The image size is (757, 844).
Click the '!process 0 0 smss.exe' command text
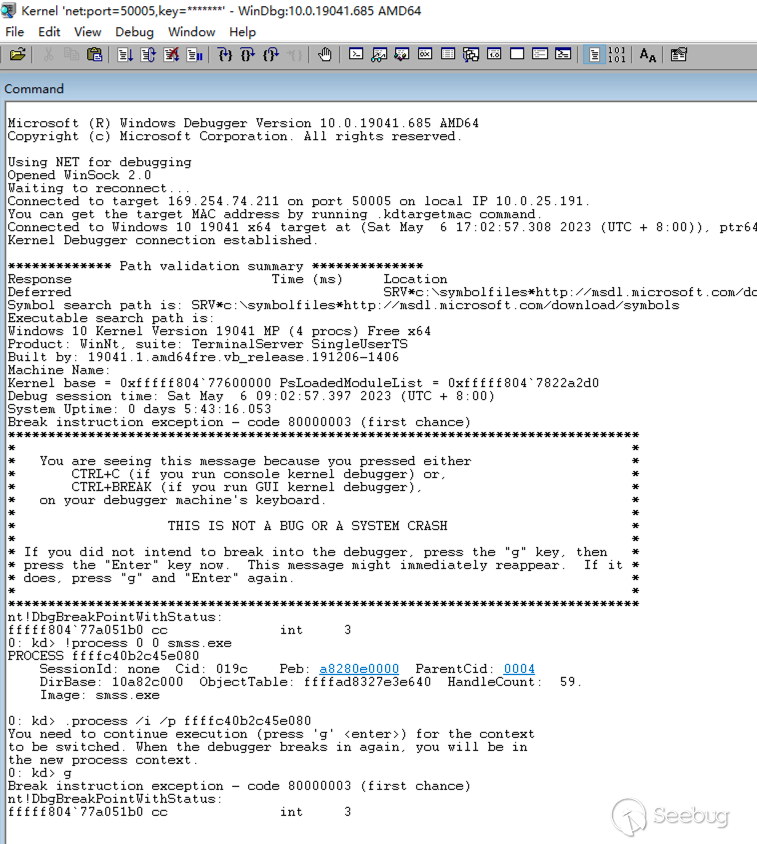point(148,643)
